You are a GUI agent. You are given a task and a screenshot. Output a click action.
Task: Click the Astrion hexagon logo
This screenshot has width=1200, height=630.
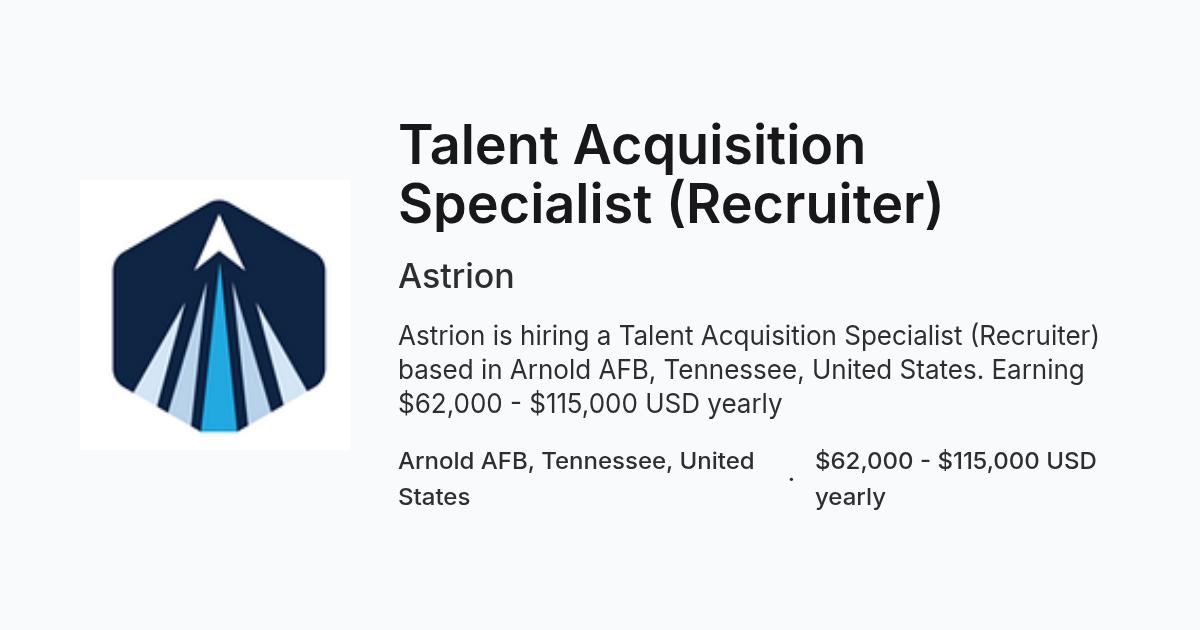tap(219, 315)
